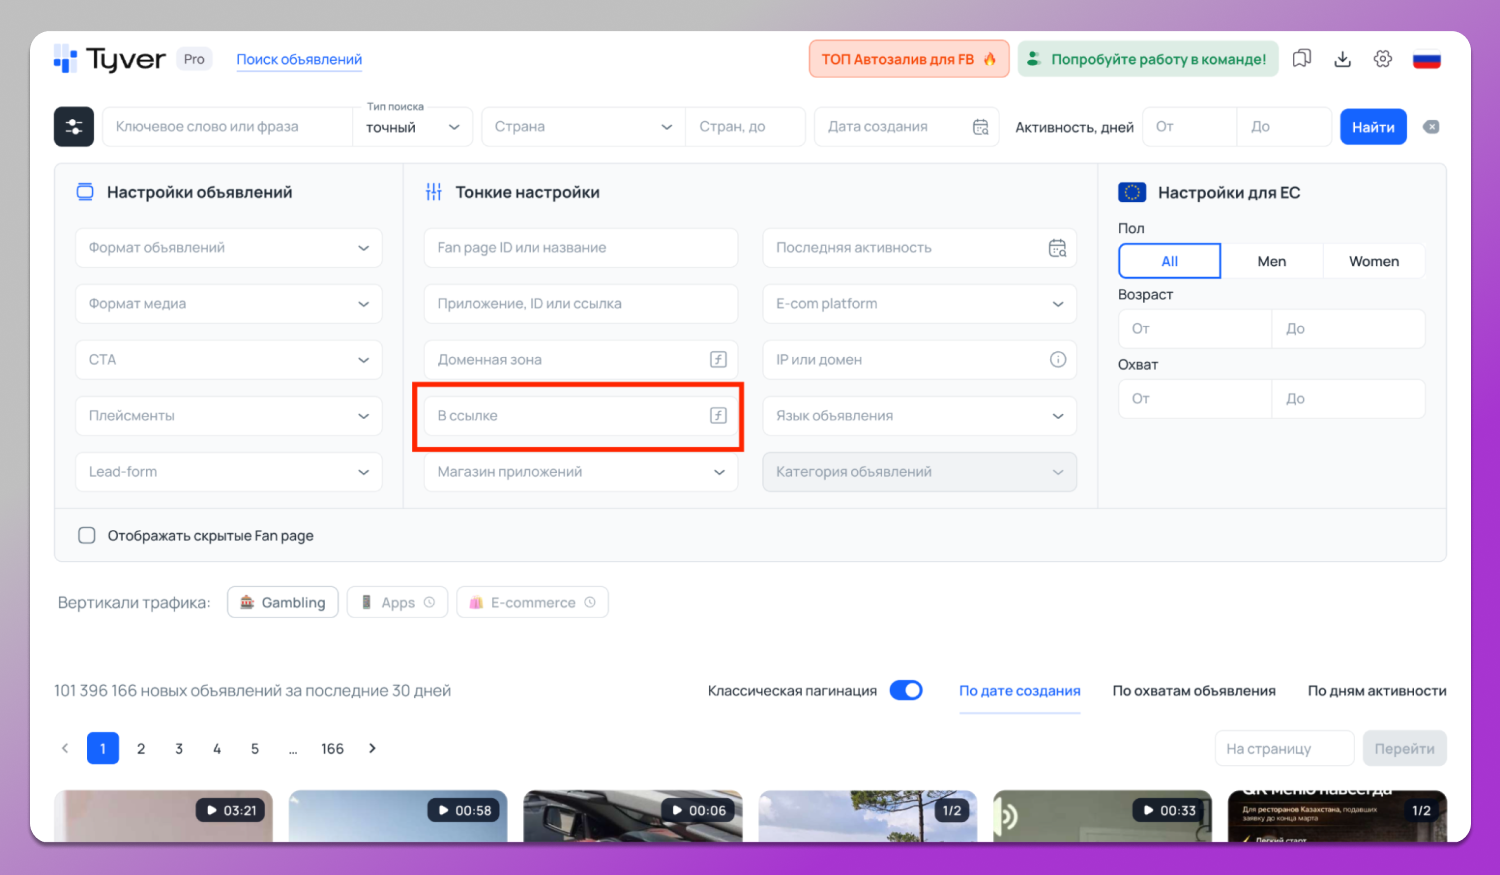Switch sorting to По охватам обьявления
The image size is (1500, 875).
coord(1194,690)
